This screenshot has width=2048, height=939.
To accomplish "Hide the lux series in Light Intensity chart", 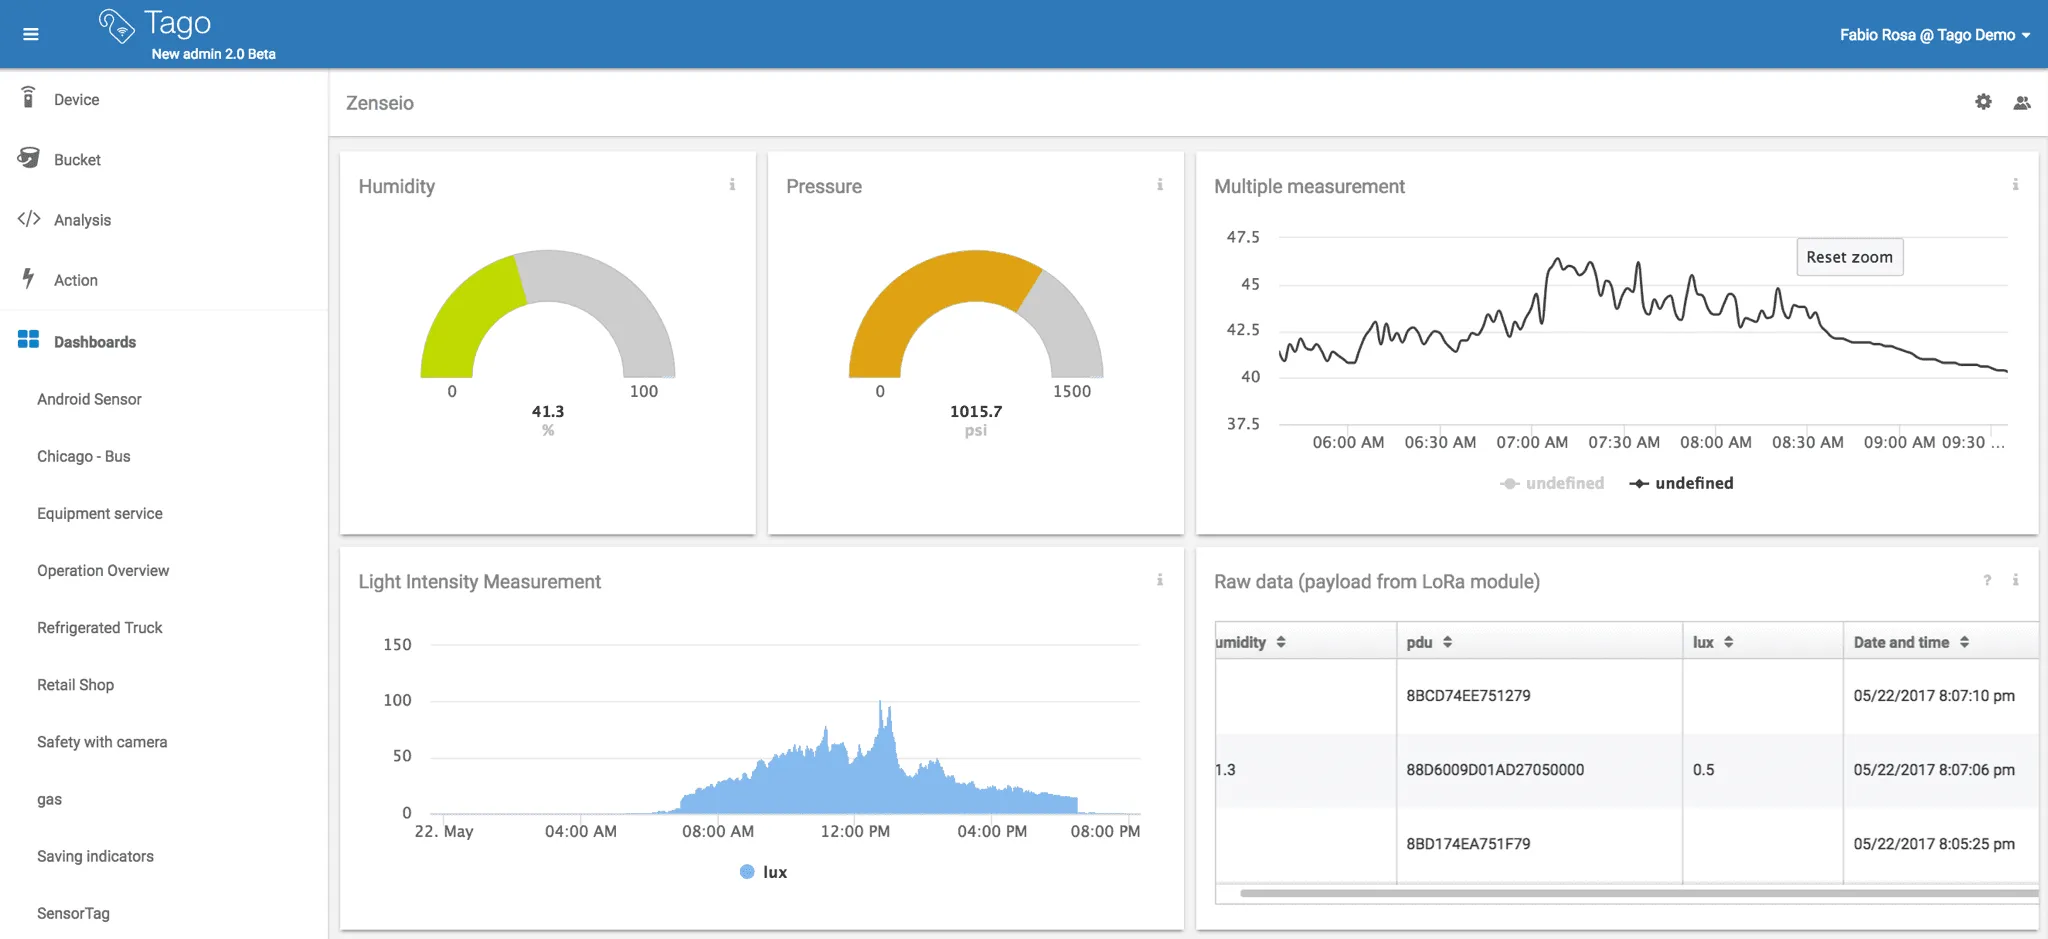I will click(762, 871).
